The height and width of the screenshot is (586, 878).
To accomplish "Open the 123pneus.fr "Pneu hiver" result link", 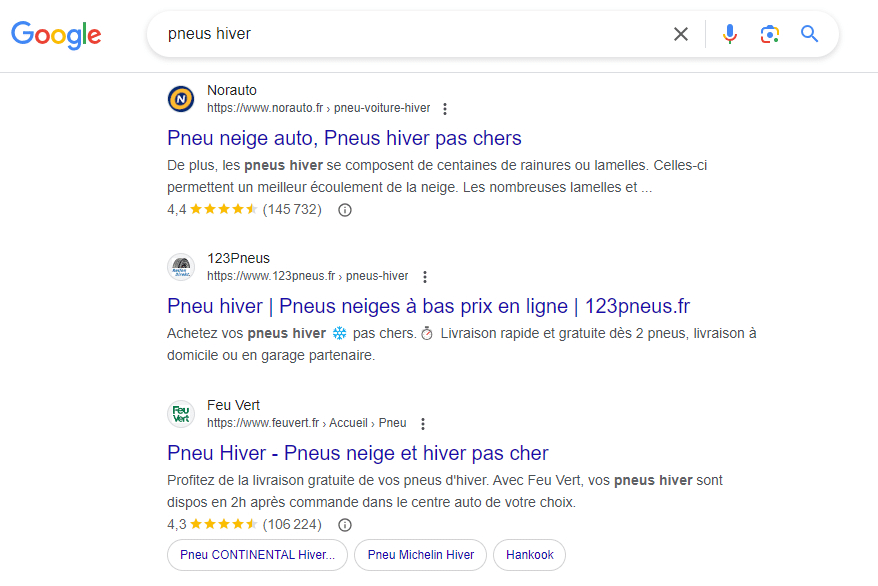I will tap(428, 306).
